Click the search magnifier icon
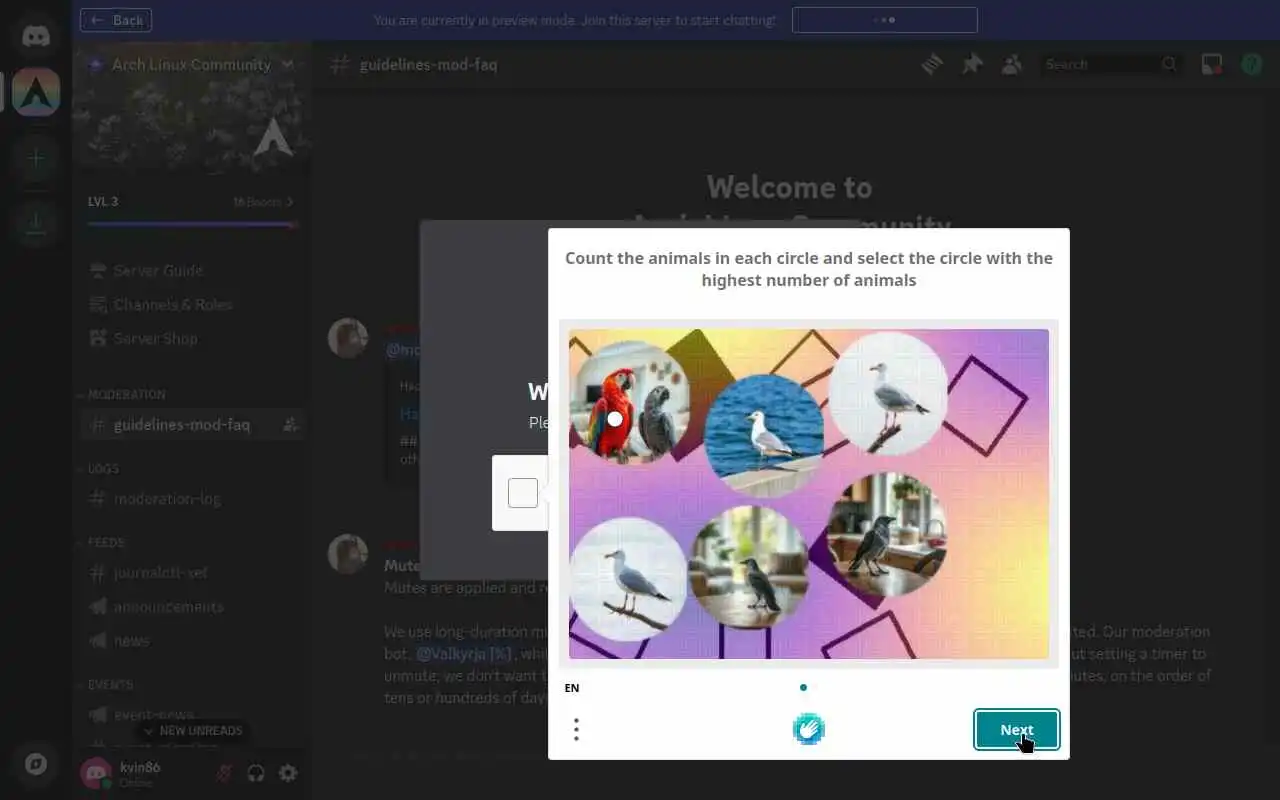Image resolution: width=1280 pixels, height=800 pixels. tap(1169, 64)
